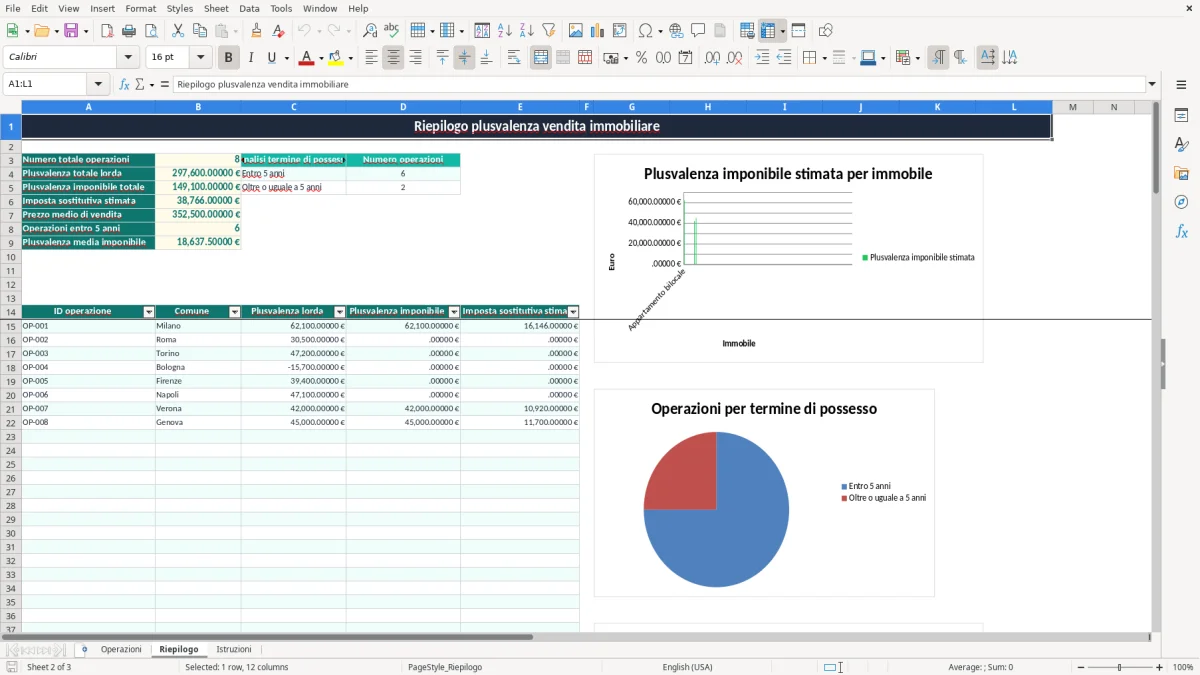Click yellow Background Color swatch
Viewport: 1200px width, 675px height.
click(x=336, y=58)
